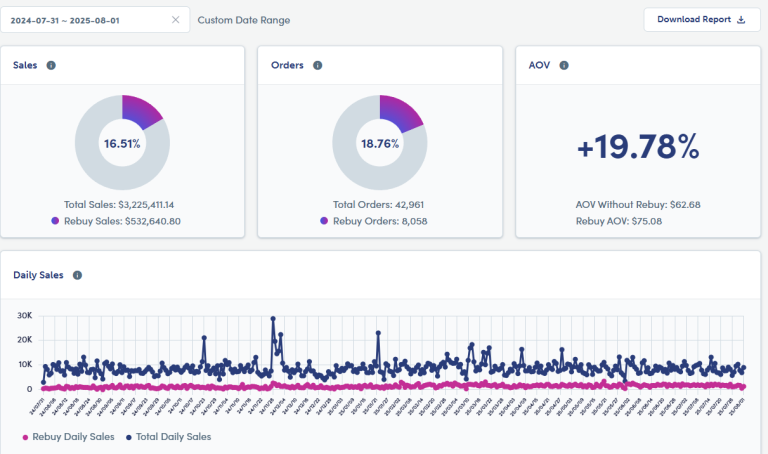Image resolution: width=768 pixels, height=454 pixels.
Task: Click the purple Rebuy slice in Sales donut
Action: (x=140, y=110)
